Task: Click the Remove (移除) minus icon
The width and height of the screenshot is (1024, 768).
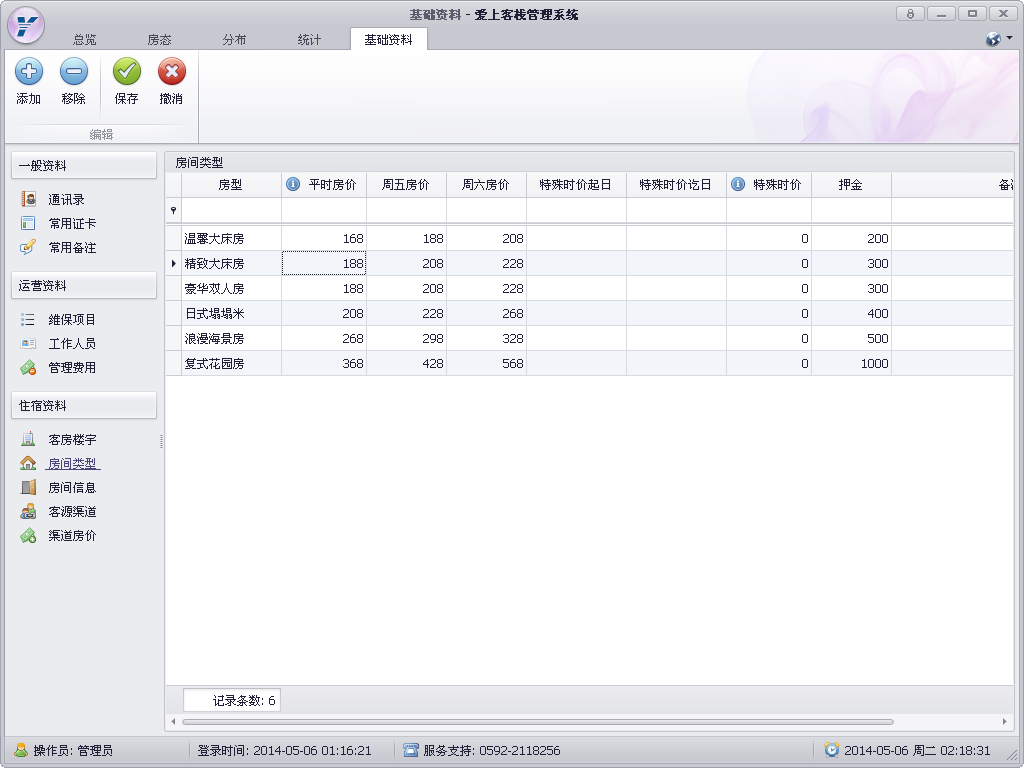Action: pyautogui.click(x=74, y=72)
